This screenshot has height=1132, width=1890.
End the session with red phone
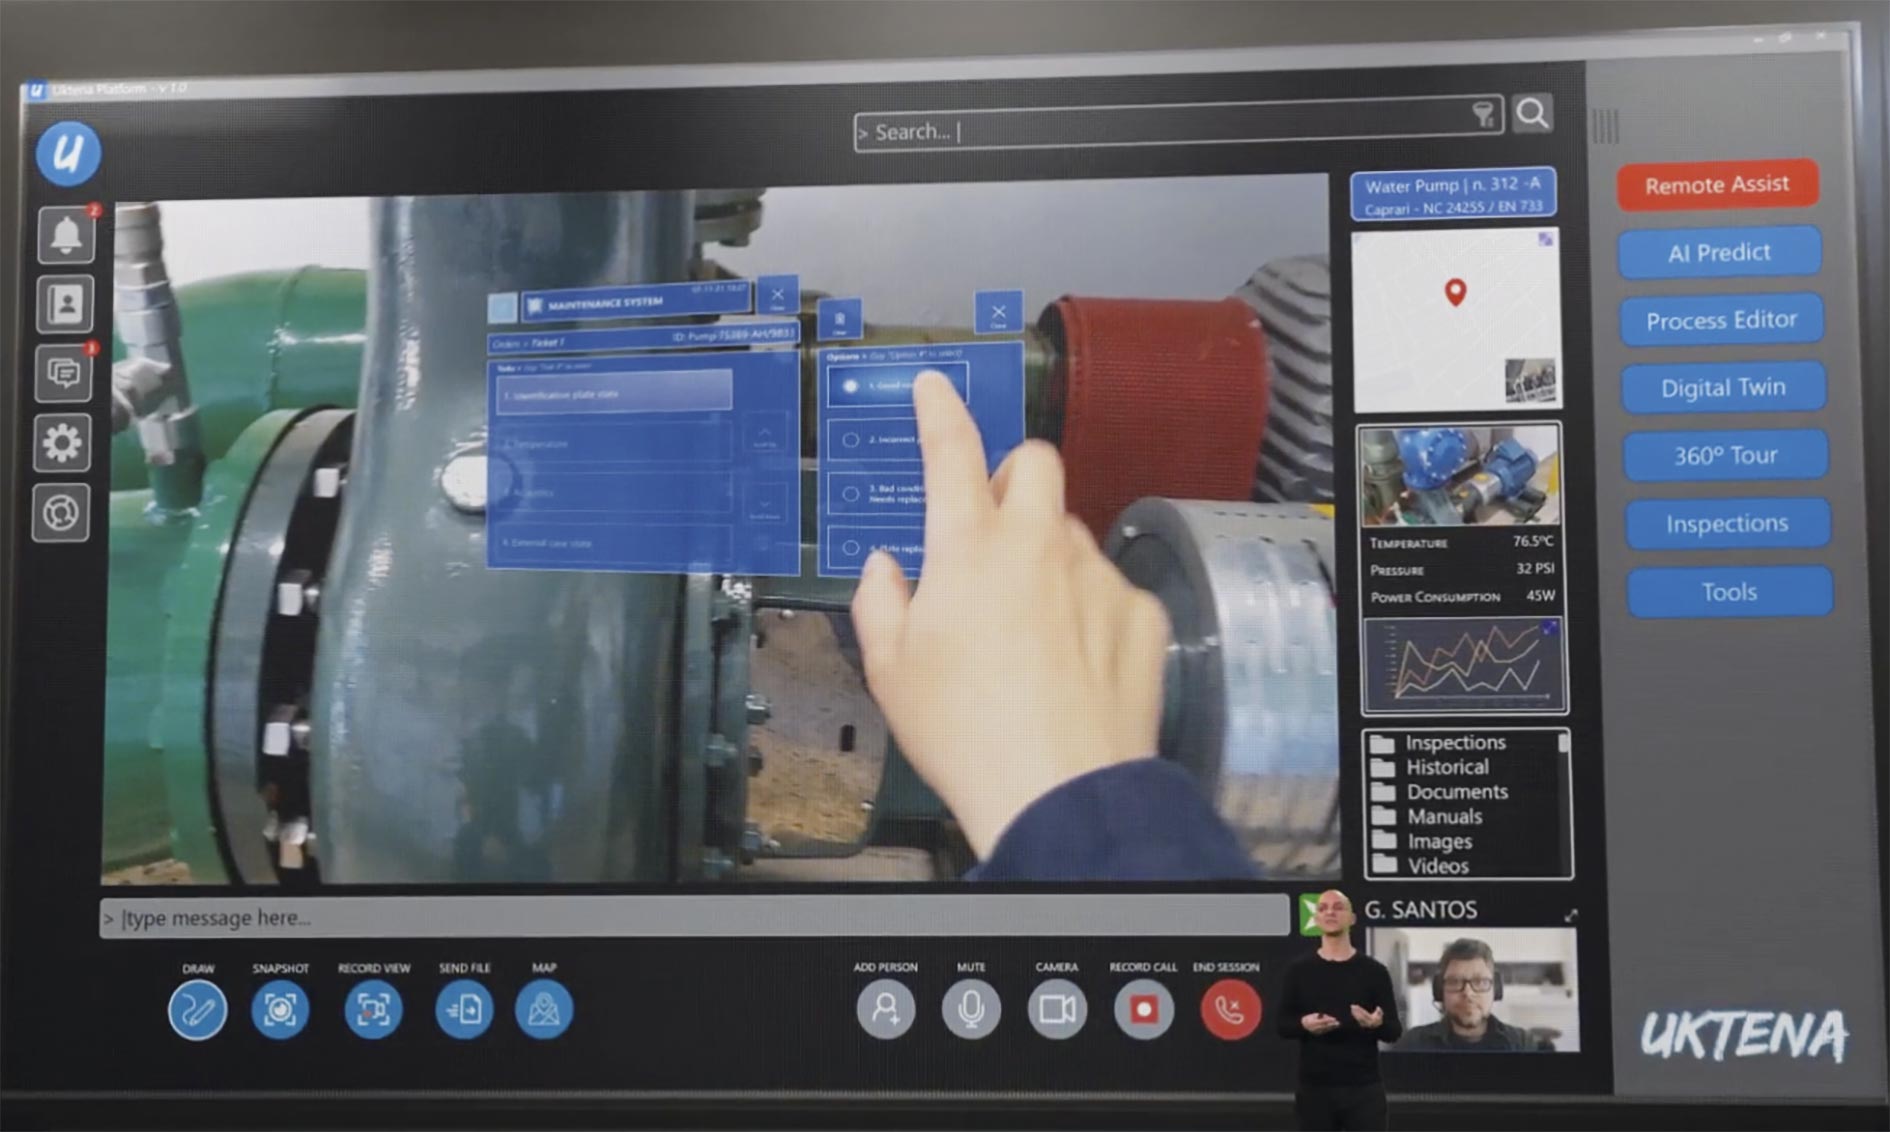[1230, 1009]
